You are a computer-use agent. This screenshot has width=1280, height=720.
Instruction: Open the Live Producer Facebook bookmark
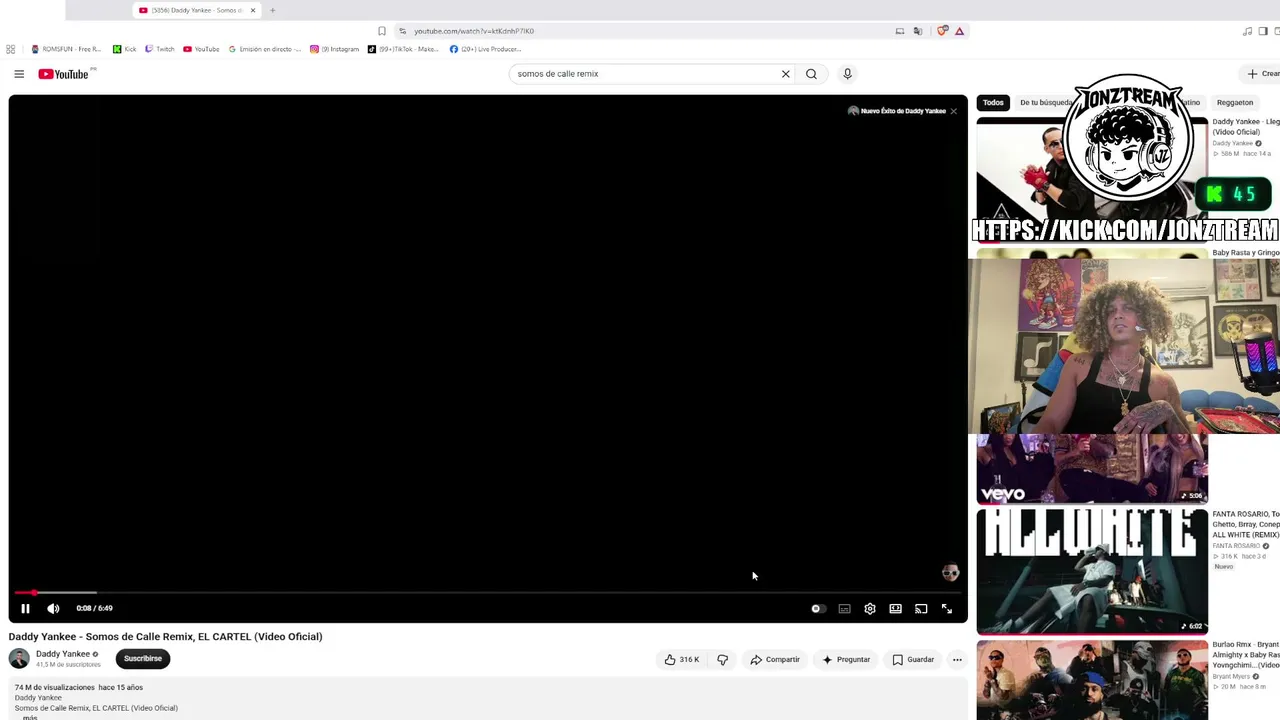(485, 49)
